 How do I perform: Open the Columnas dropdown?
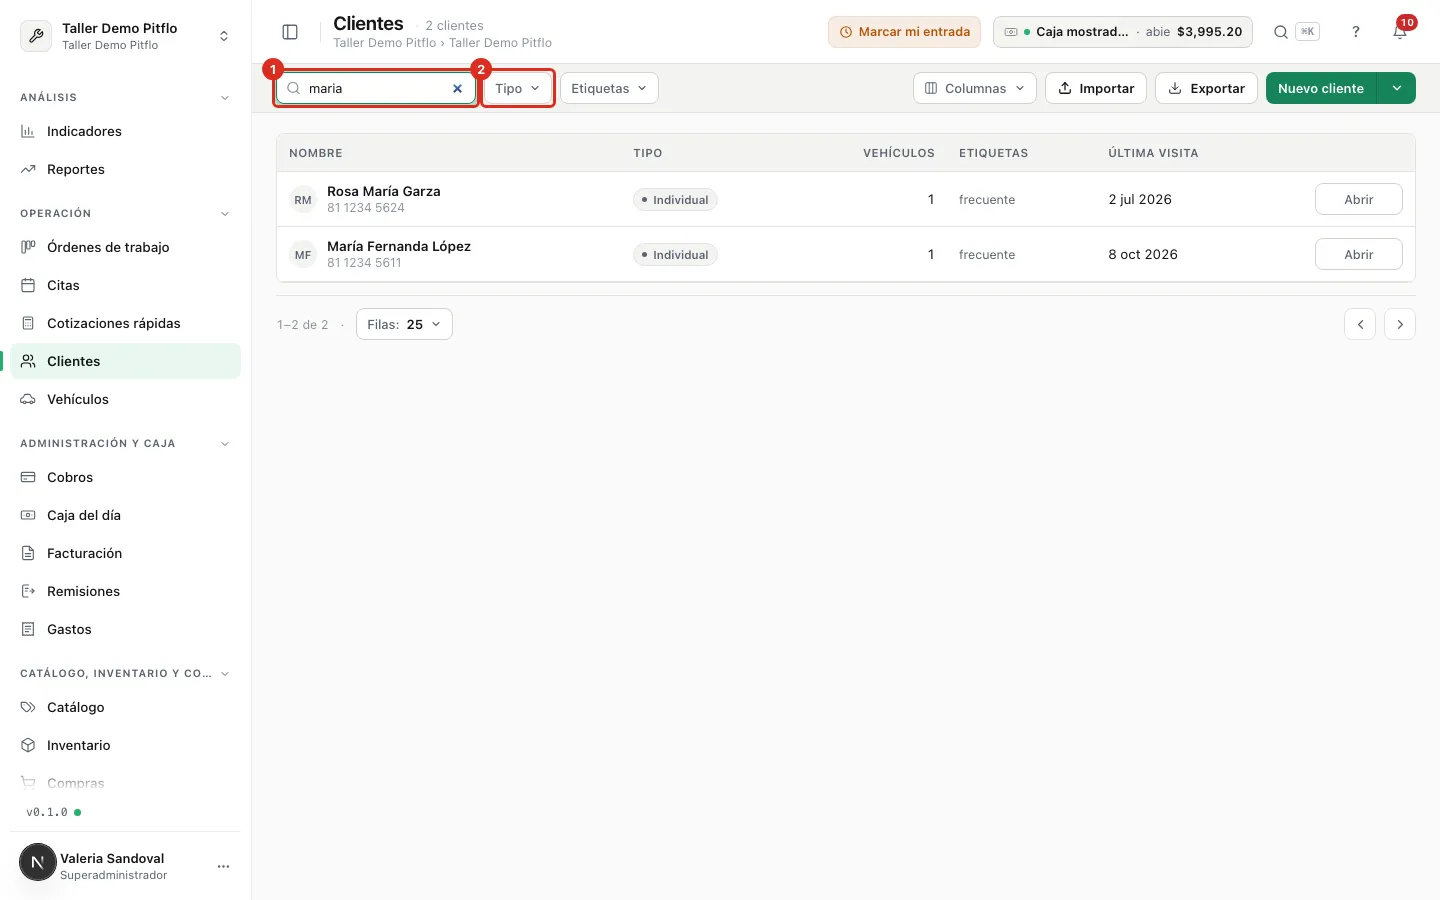(x=975, y=88)
